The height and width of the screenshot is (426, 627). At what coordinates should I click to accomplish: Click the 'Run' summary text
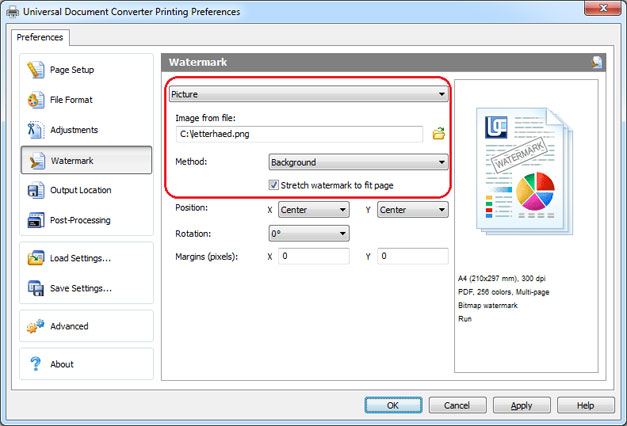pyautogui.click(x=465, y=319)
